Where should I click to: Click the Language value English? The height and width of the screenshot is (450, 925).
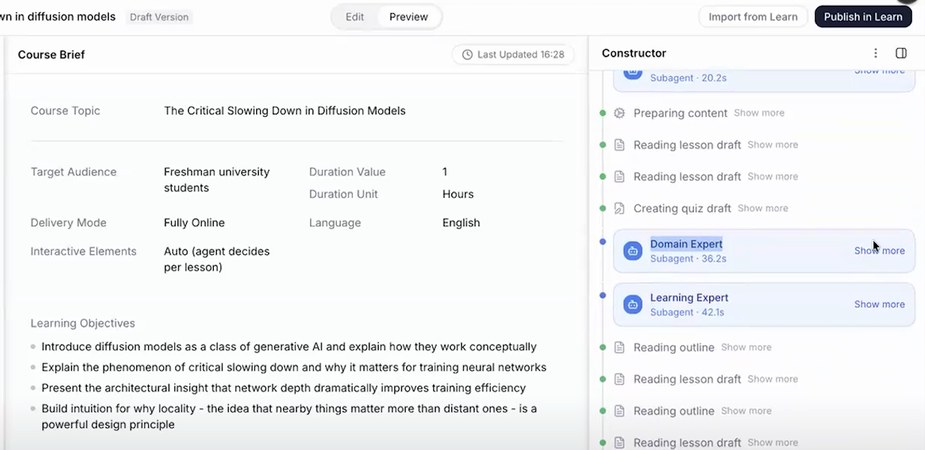[461, 223]
